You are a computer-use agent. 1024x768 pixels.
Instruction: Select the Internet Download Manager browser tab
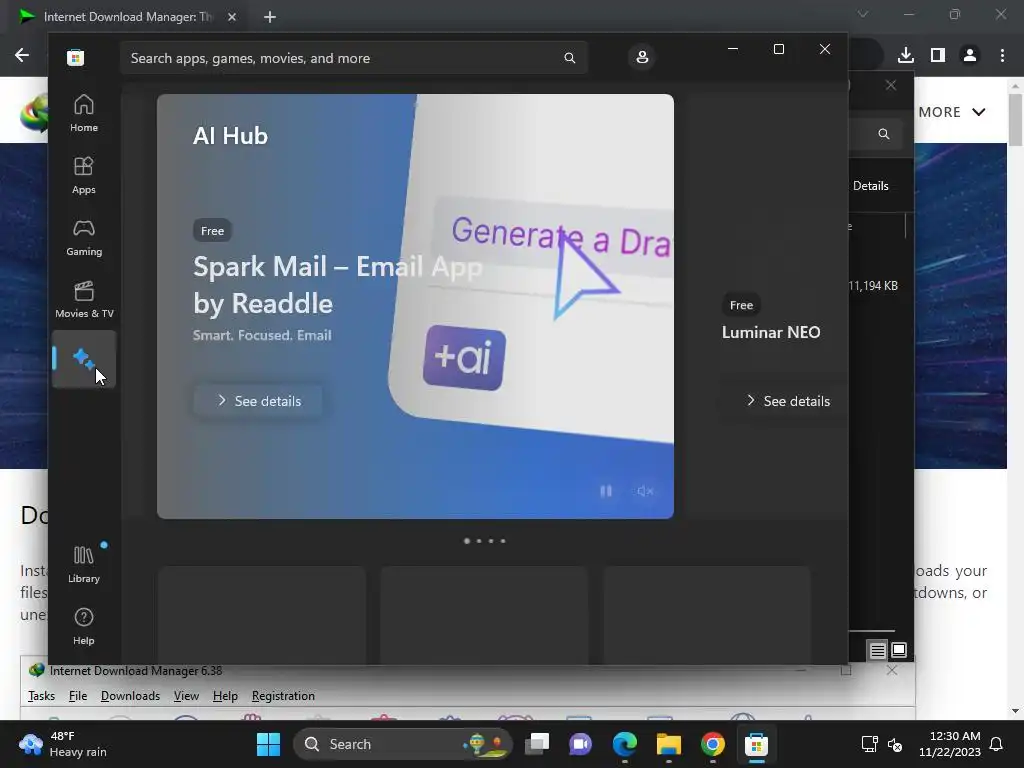(128, 17)
